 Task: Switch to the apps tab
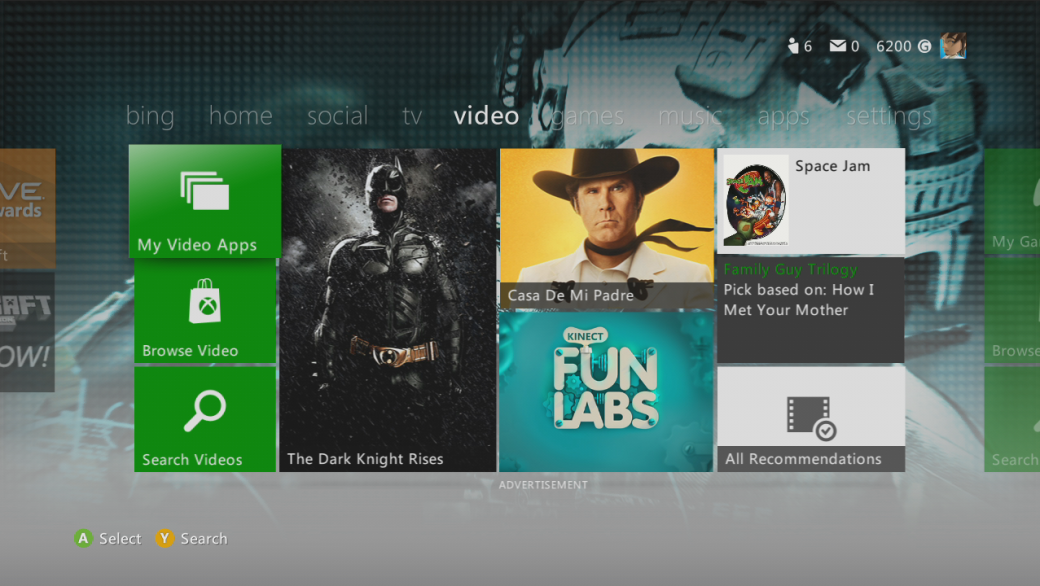coord(783,117)
